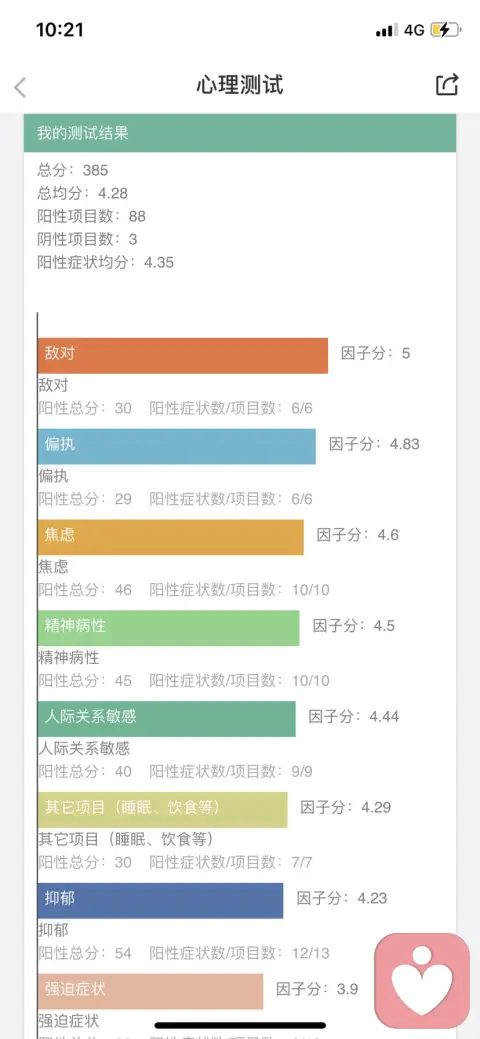This screenshot has width=480, height=1039.
Task: Tap the home indicator bar at bottom
Action: 240,1025
